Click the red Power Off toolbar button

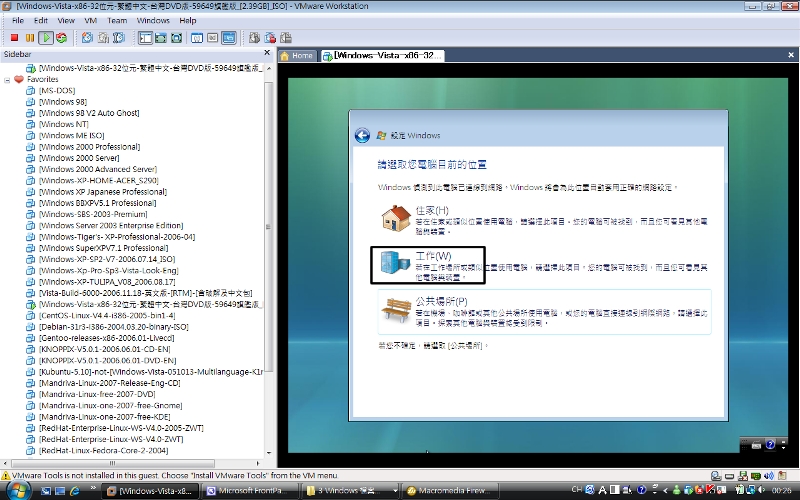[14, 38]
